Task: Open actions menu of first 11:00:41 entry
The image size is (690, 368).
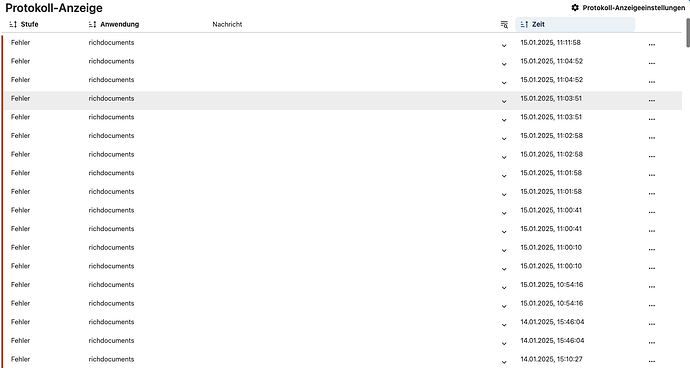Action: click(652, 212)
